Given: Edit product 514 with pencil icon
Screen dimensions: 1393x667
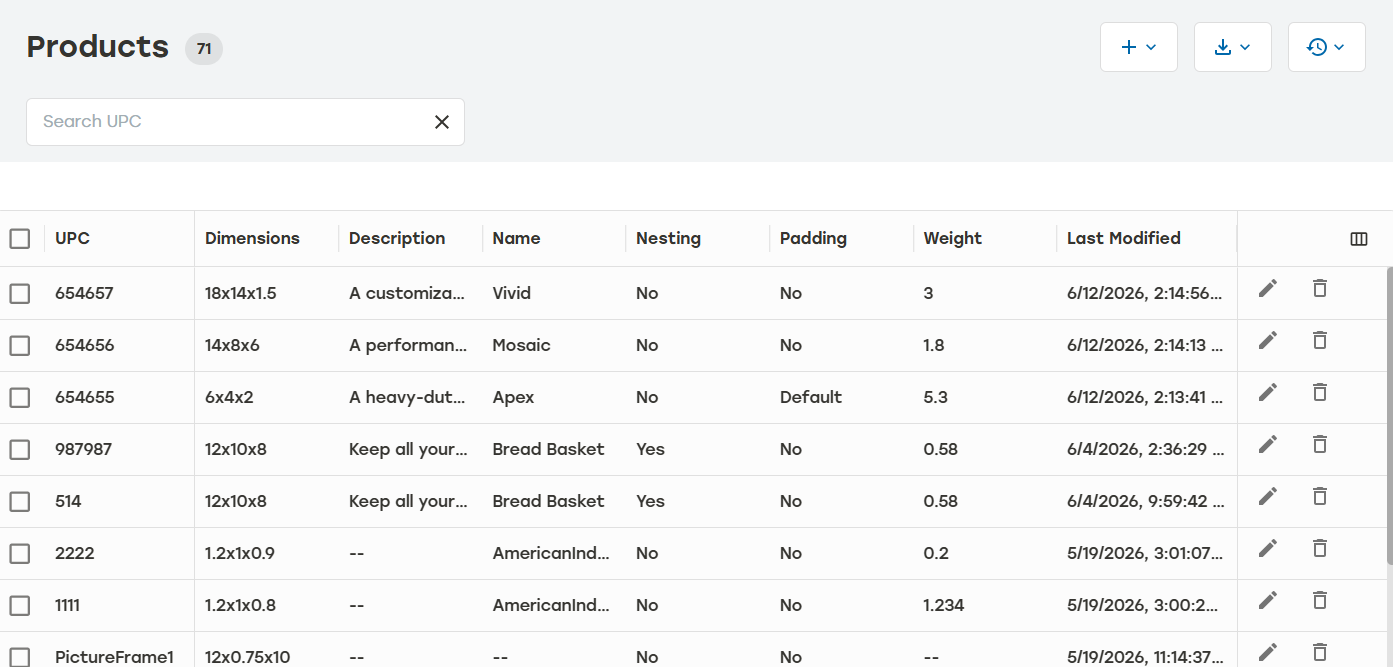Looking at the screenshot, I should pos(1268,496).
